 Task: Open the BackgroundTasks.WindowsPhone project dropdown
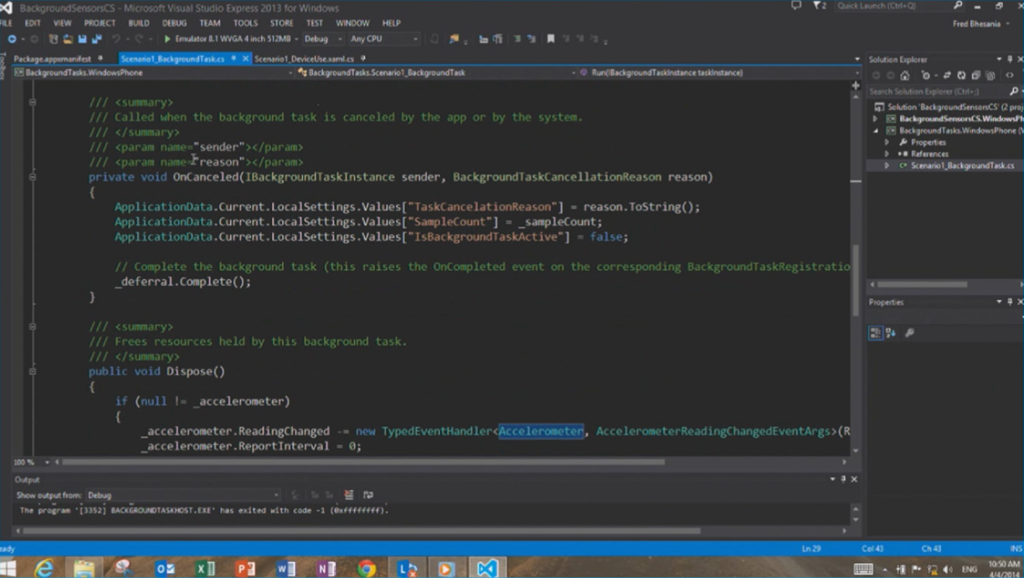click(x=153, y=72)
